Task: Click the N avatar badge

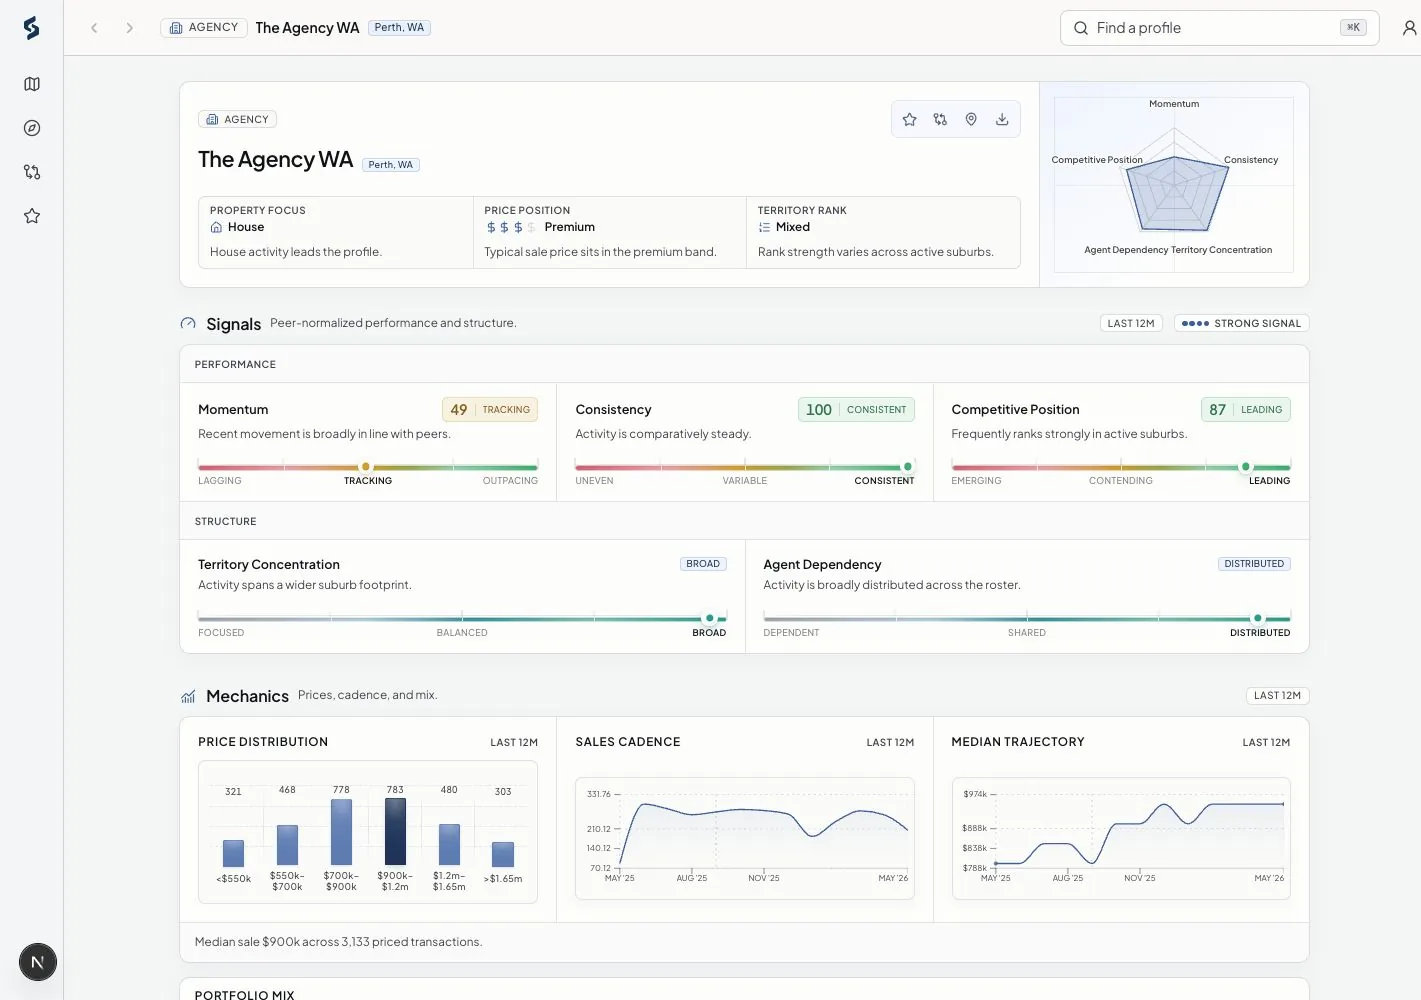Action: [38, 962]
